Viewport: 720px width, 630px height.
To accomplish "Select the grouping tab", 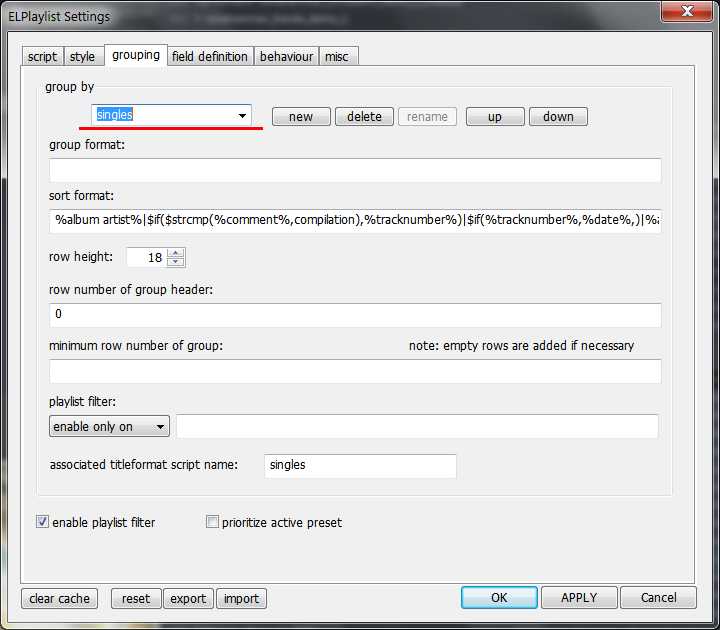I will [136, 55].
